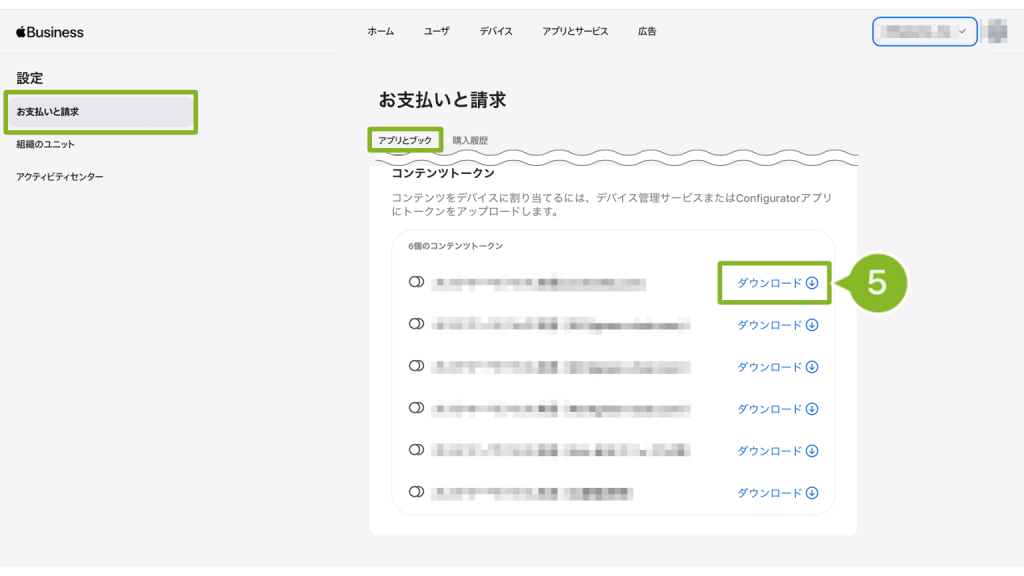Open アクティビティセンター in the sidebar
This screenshot has height=576, width=1024.
tap(60, 177)
